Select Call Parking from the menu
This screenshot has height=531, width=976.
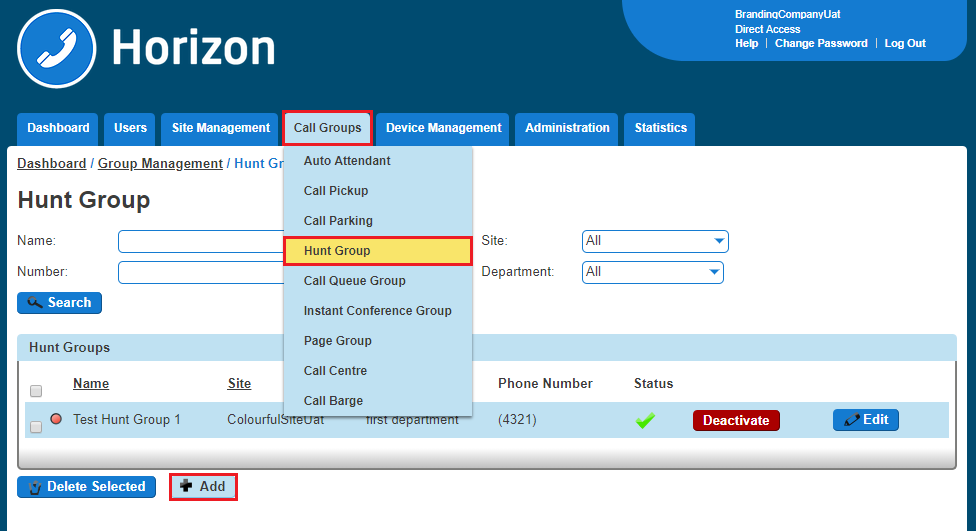tap(378, 220)
